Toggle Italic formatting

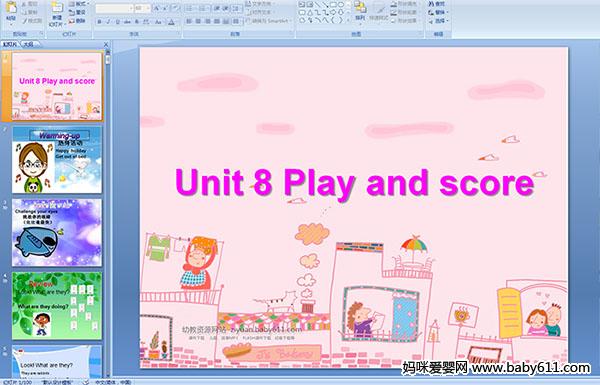(108, 22)
